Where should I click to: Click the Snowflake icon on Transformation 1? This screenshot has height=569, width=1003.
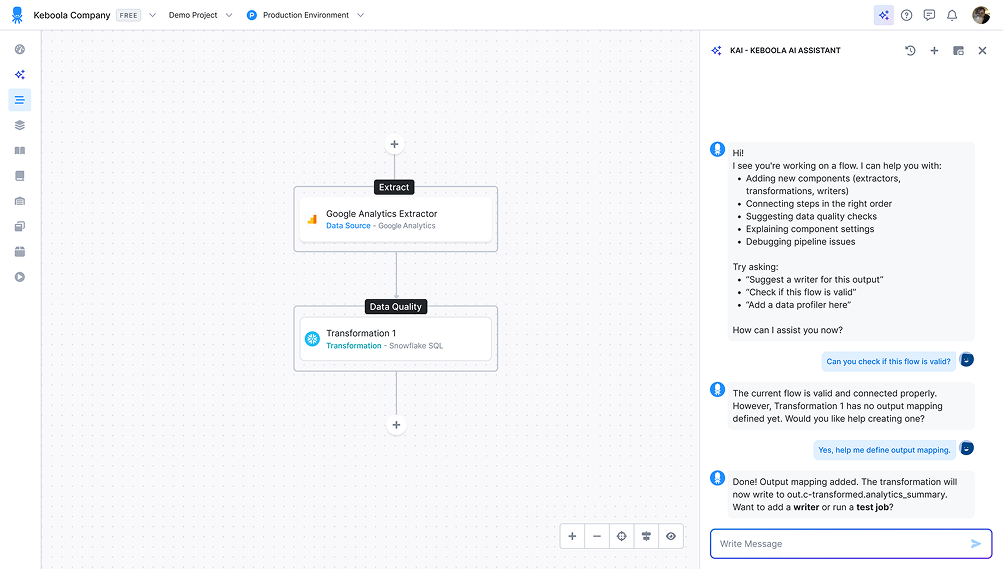(x=312, y=339)
